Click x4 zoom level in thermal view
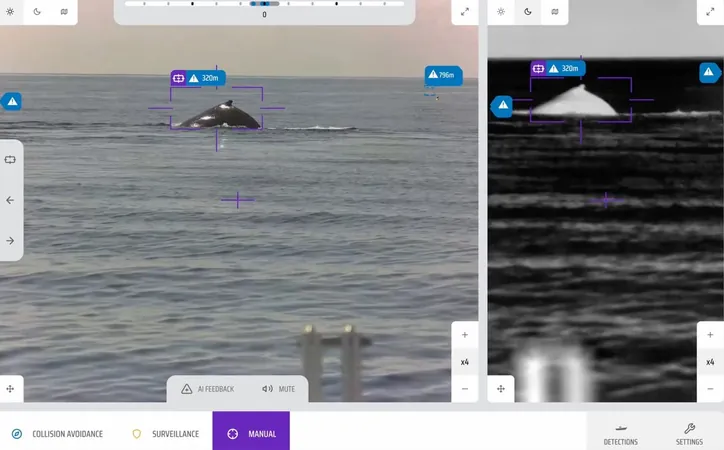 pyautogui.click(x=710, y=362)
